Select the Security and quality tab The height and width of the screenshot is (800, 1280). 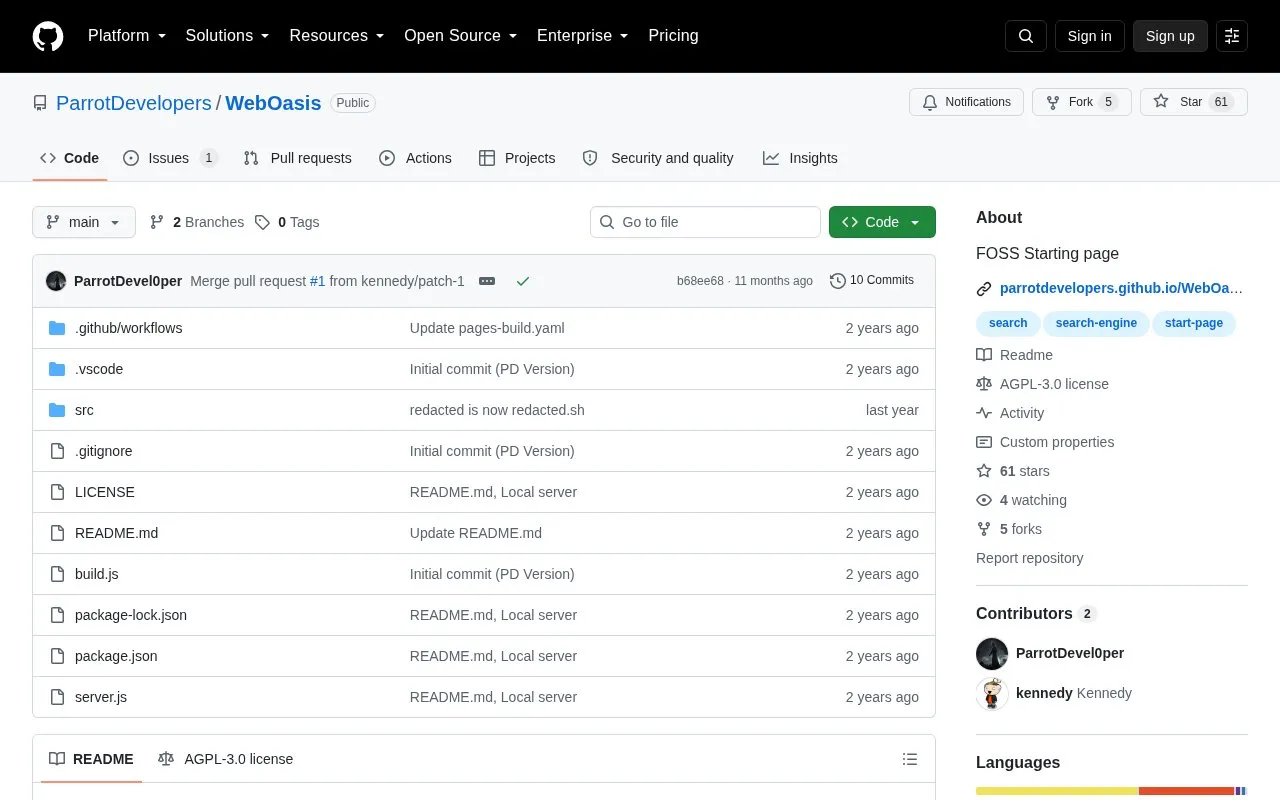pos(658,158)
